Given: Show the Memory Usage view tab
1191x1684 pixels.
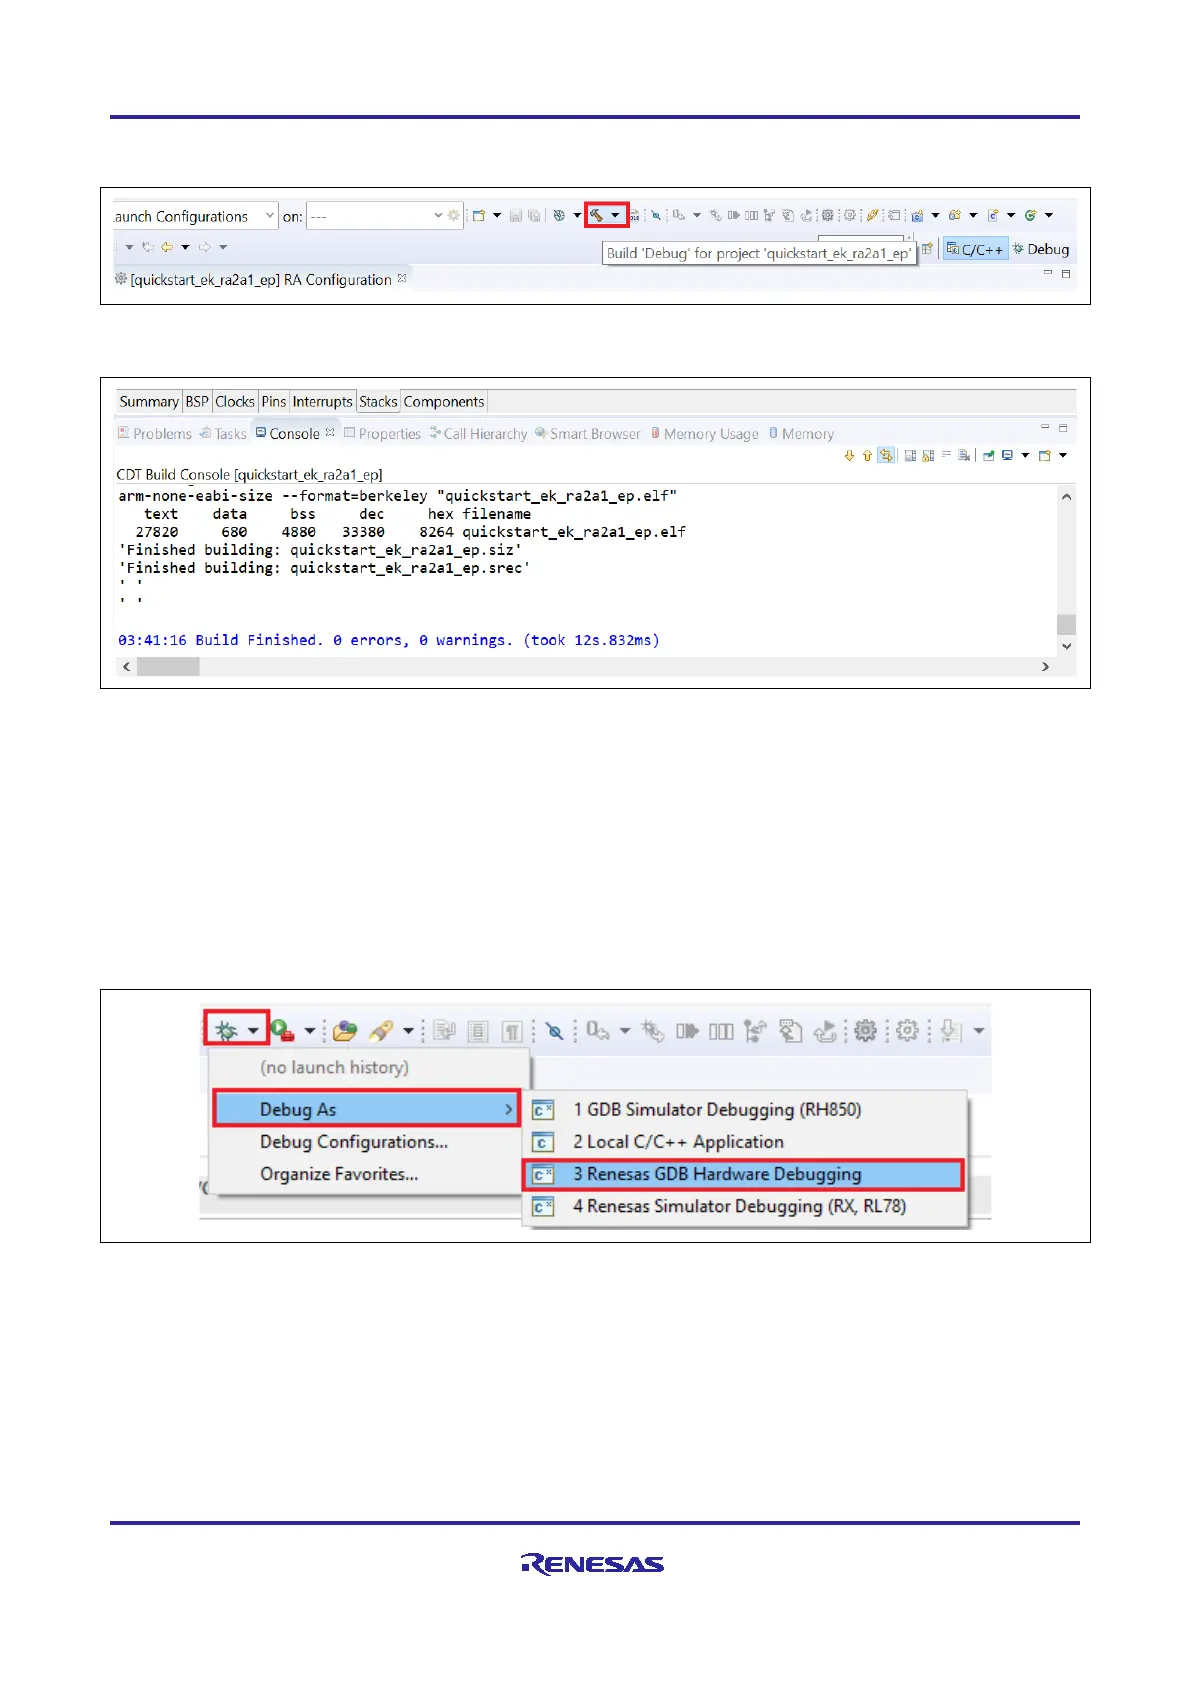Looking at the screenshot, I should [x=705, y=433].
